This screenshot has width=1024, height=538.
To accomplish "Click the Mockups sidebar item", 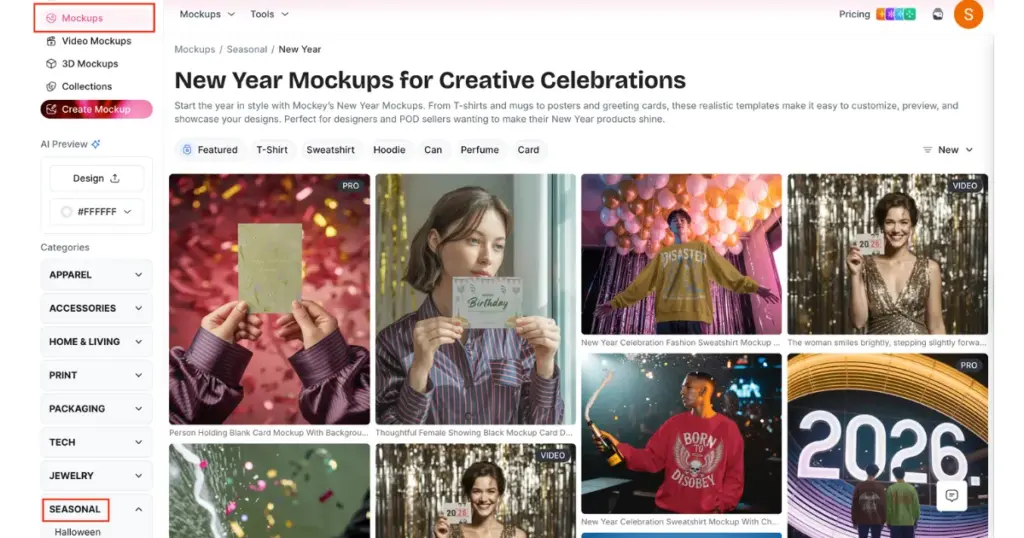I will 94,18.
